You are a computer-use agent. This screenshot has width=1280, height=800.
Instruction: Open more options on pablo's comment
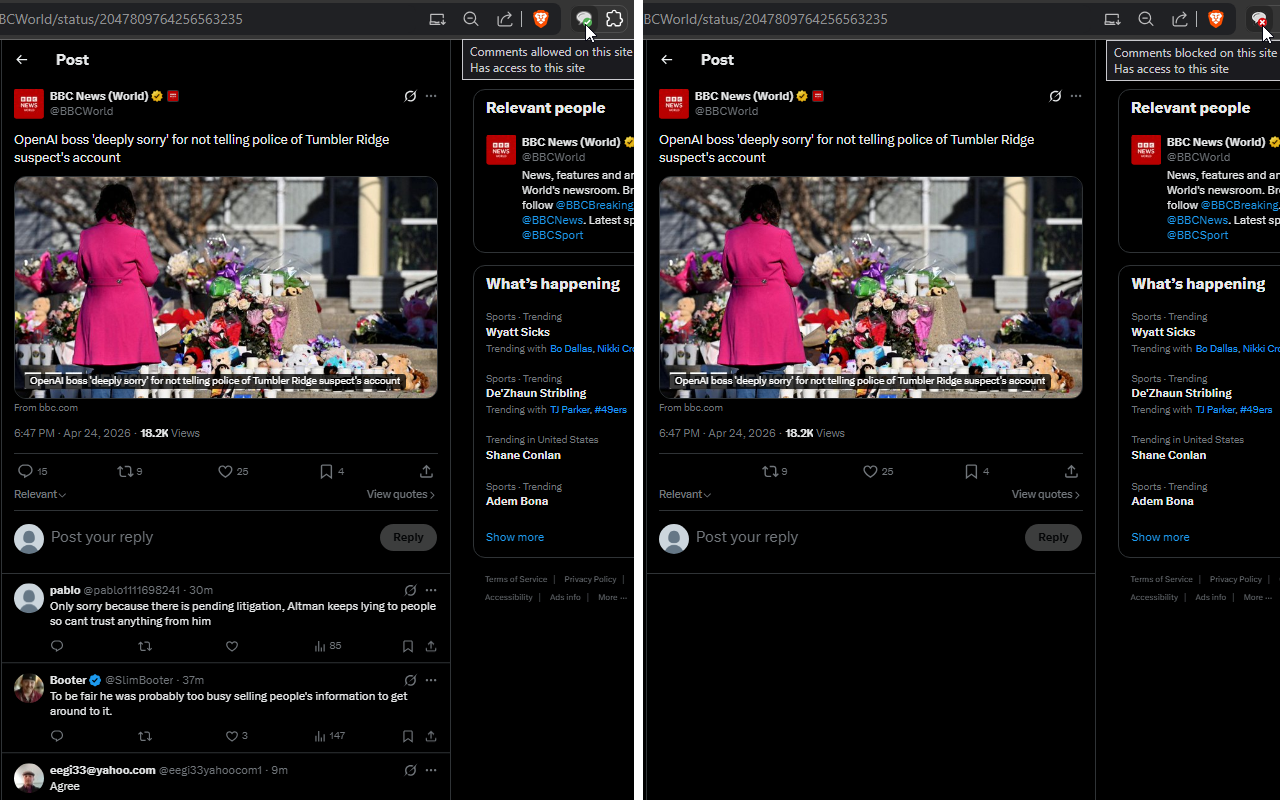tap(431, 590)
